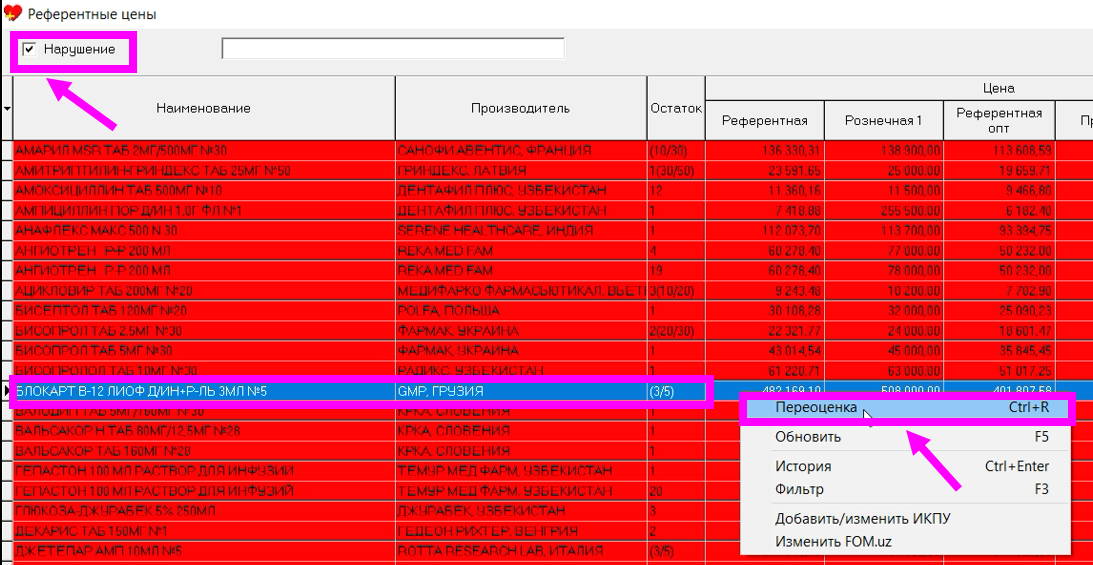
Task: Select row ВАЛЬСАКОР ТАБ 160МГ №28
Action: tap(204, 451)
